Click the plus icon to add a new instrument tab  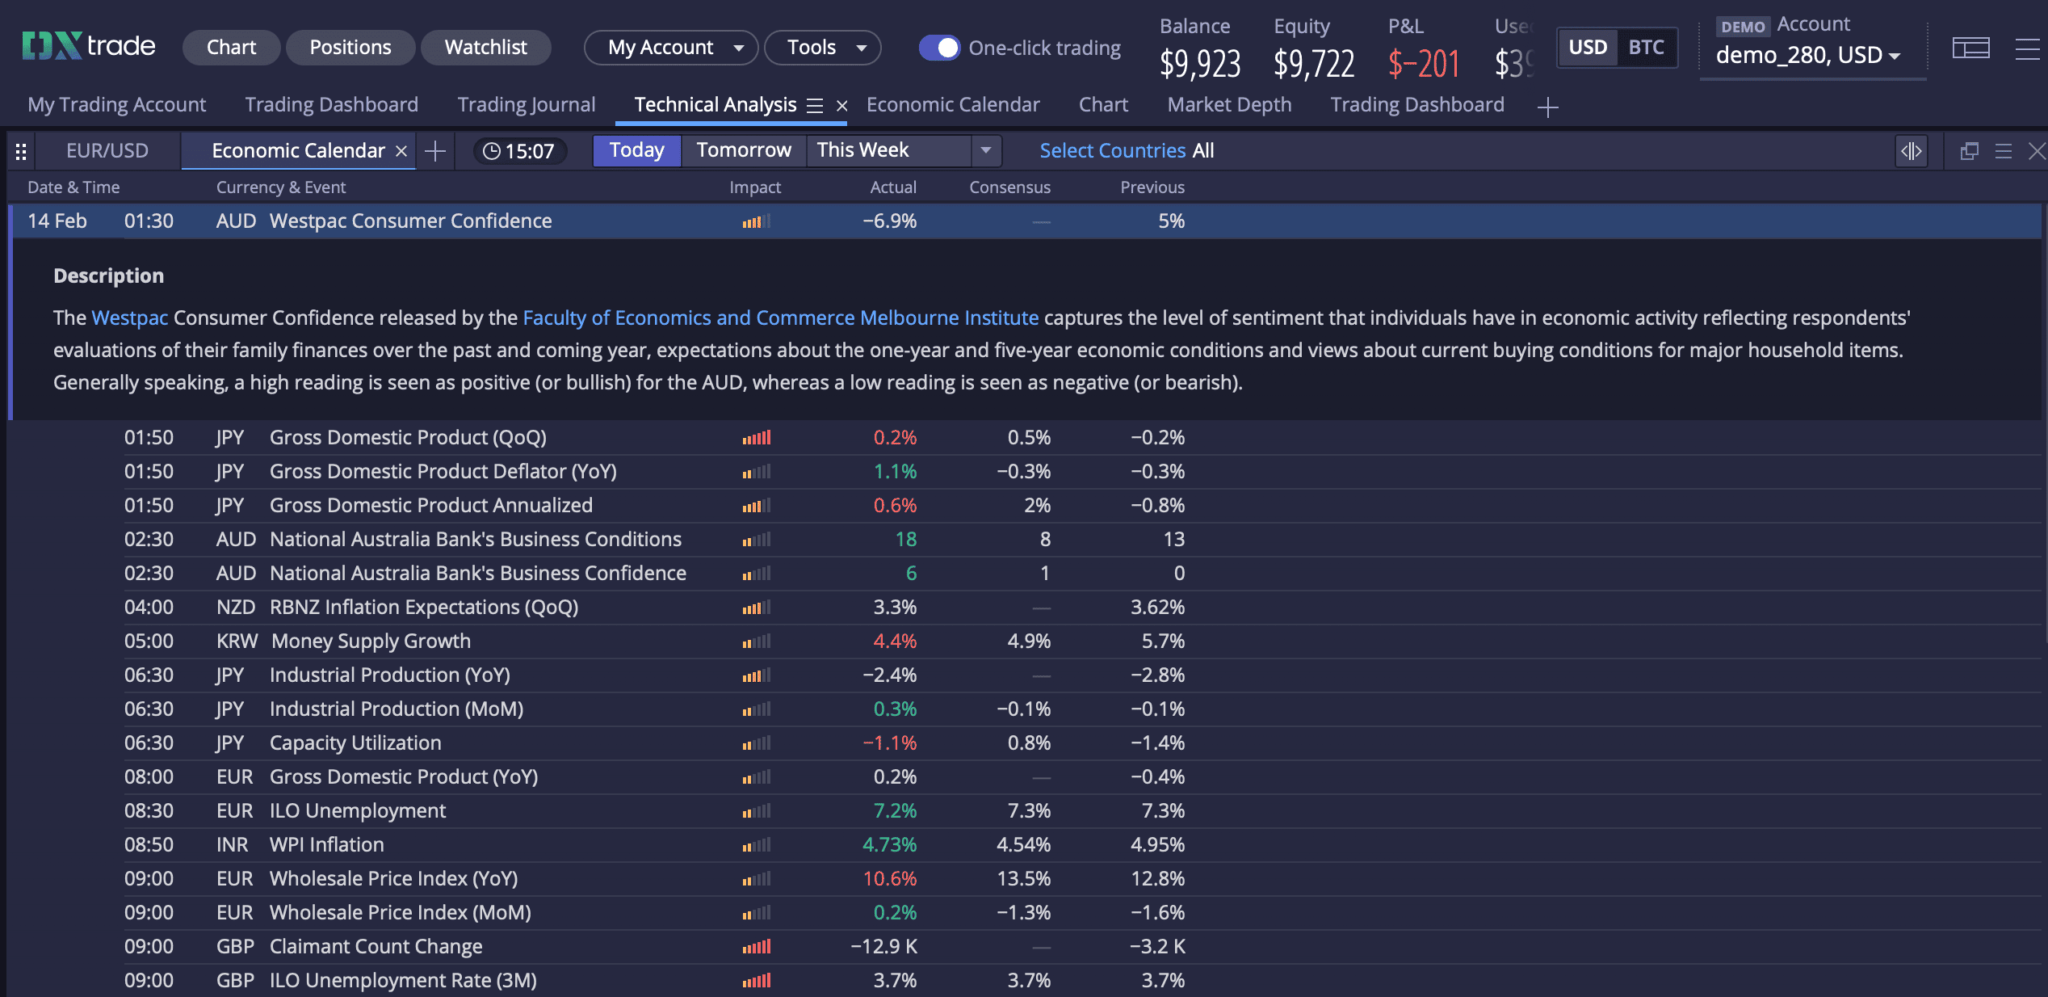[434, 151]
